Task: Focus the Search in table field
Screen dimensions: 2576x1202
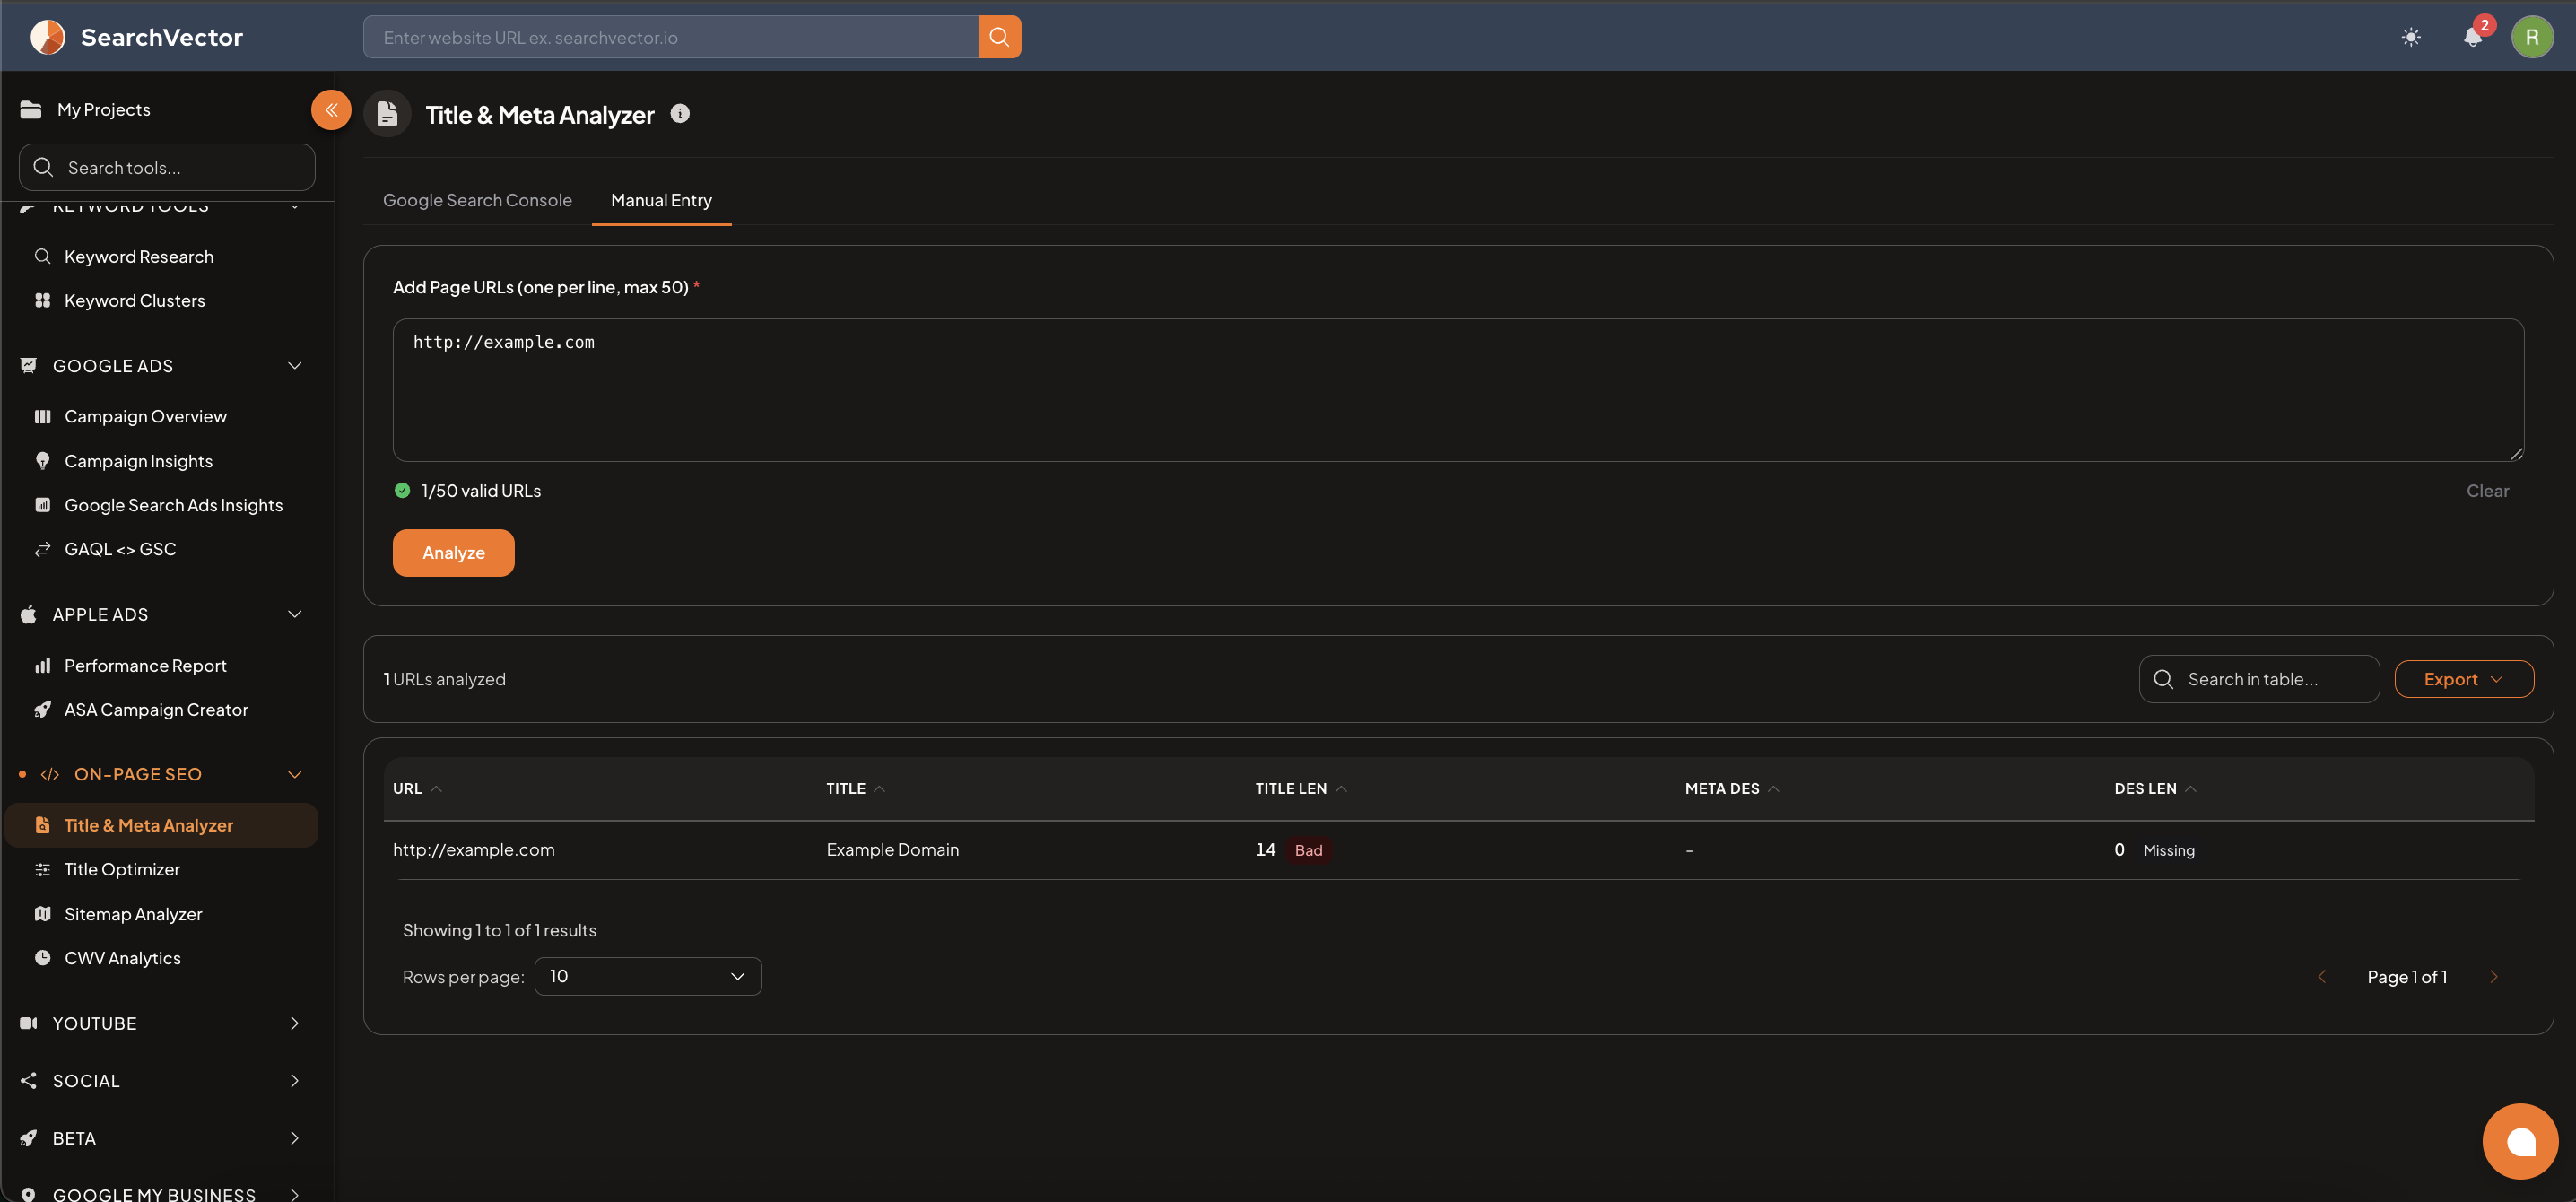Action: pyautogui.click(x=2259, y=680)
